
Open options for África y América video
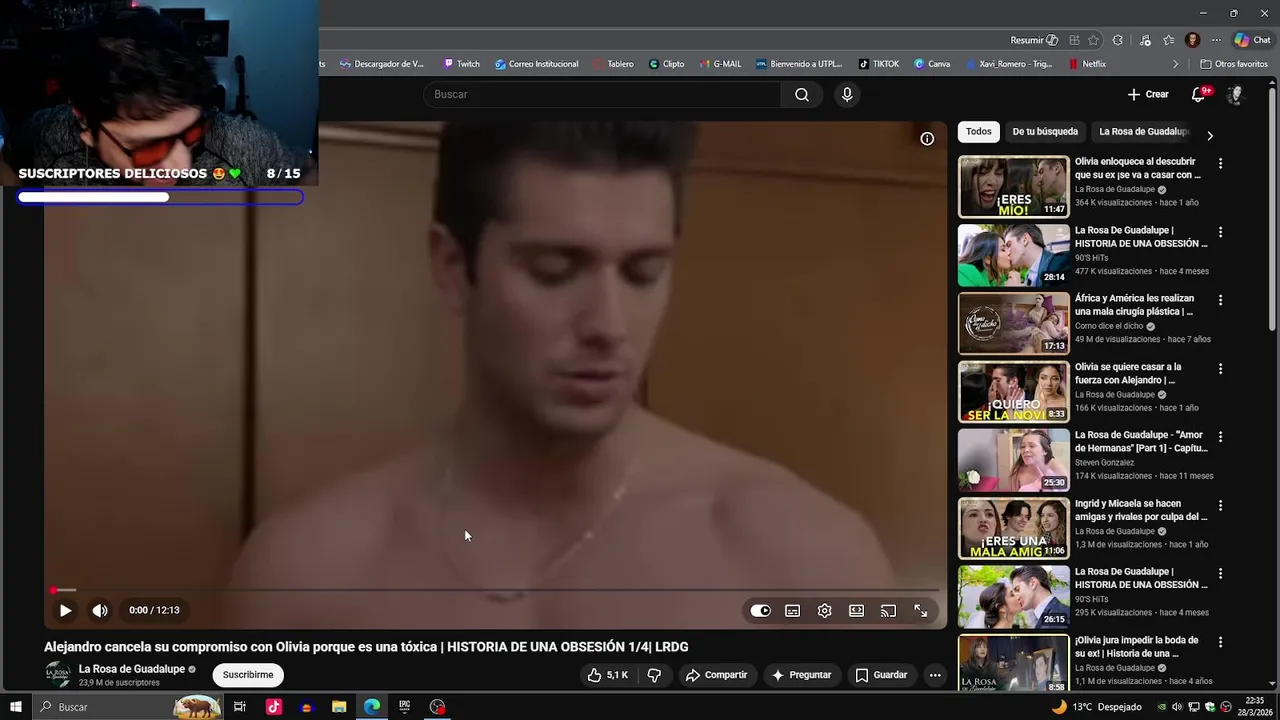click(1220, 300)
